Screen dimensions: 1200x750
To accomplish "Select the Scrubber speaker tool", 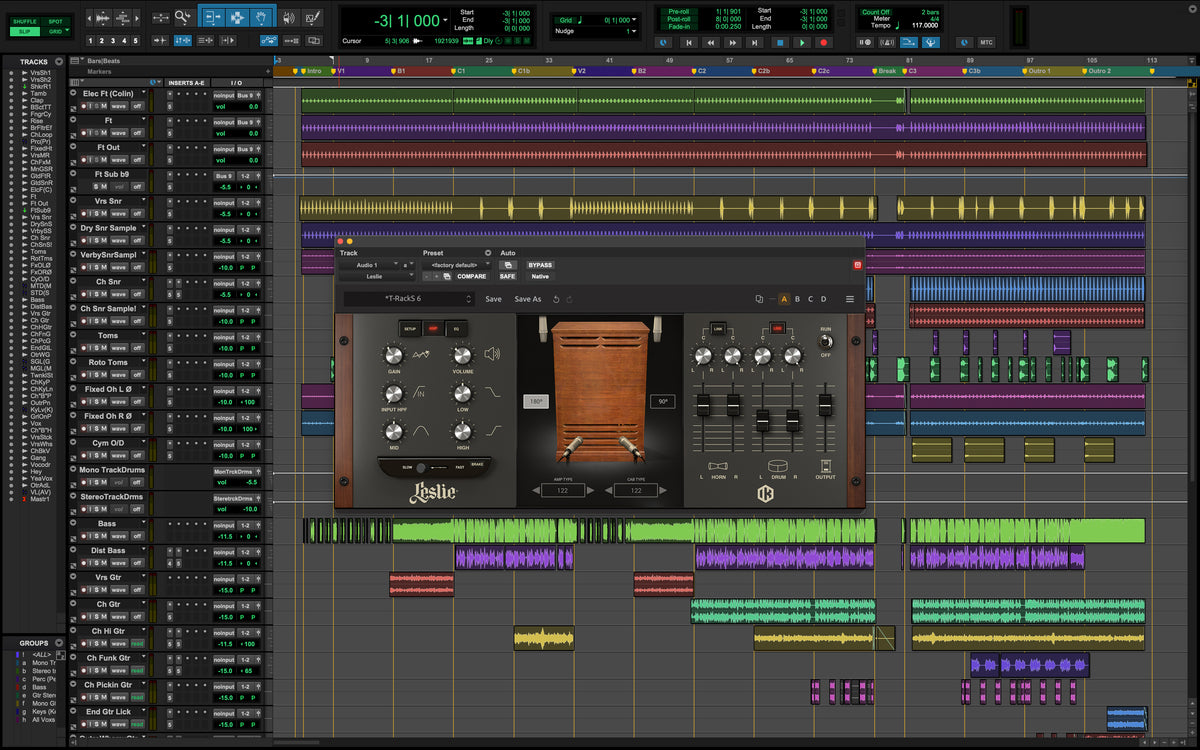I will click(x=289, y=17).
